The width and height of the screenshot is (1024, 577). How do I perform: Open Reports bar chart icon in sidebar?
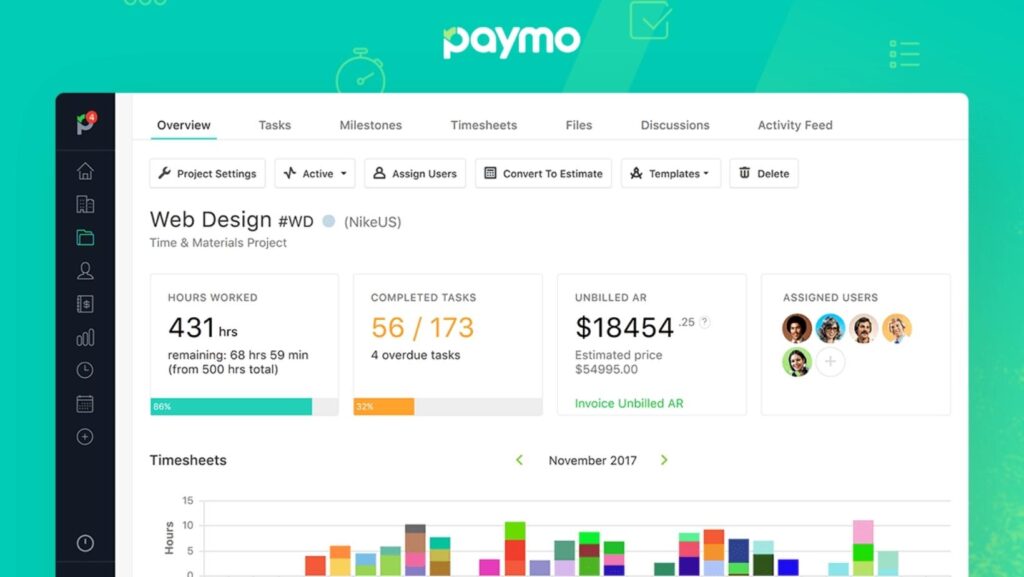click(x=85, y=337)
